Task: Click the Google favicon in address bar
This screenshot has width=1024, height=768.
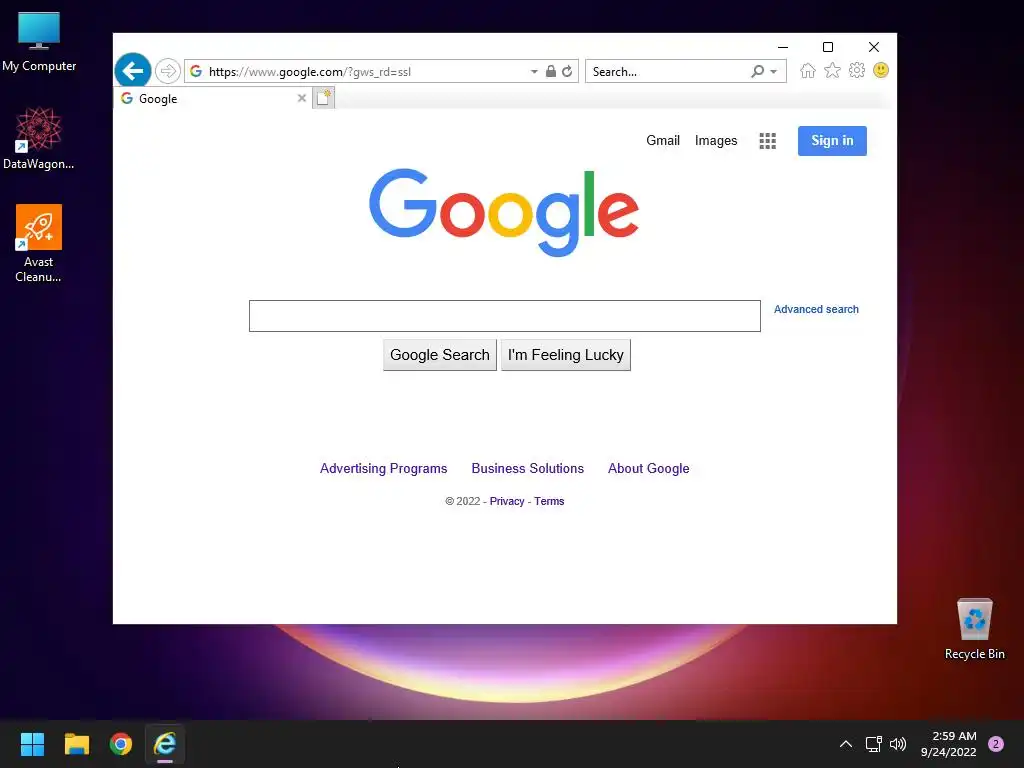Action: 196,71
